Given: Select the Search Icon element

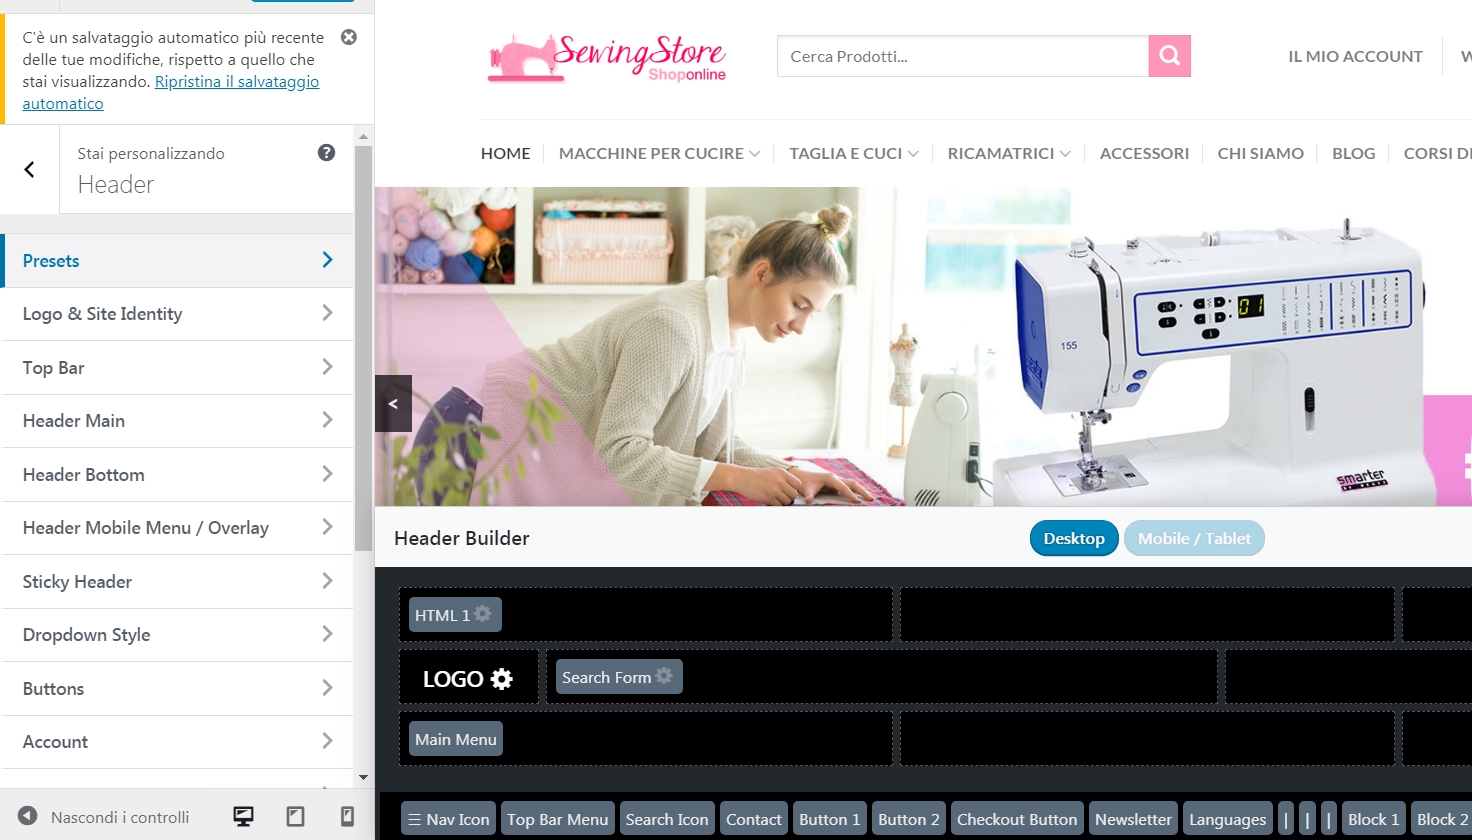Looking at the screenshot, I should coord(667,819).
